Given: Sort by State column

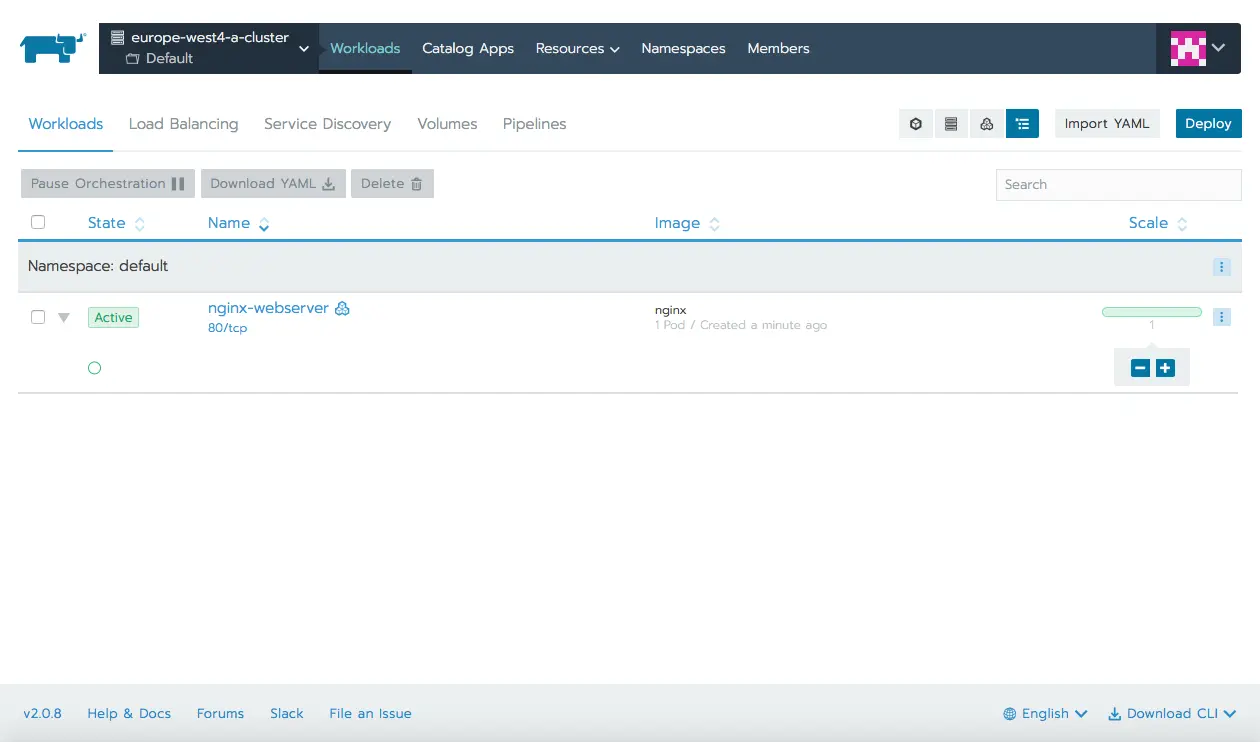Looking at the screenshot, I should coord(116,223).
